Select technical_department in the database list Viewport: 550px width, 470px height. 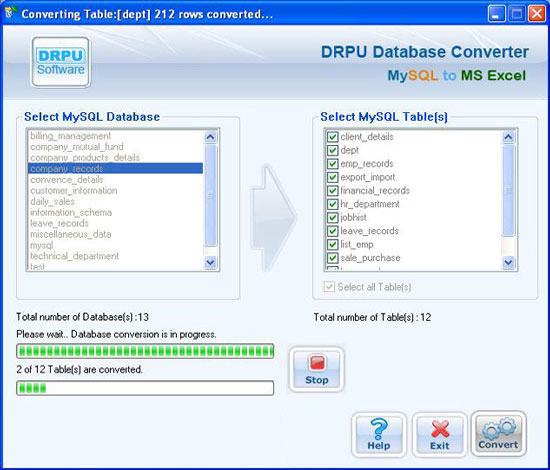115,256
